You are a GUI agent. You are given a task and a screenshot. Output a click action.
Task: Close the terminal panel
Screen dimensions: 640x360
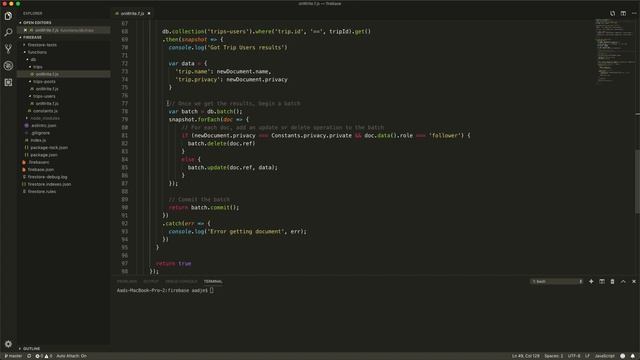634,281
